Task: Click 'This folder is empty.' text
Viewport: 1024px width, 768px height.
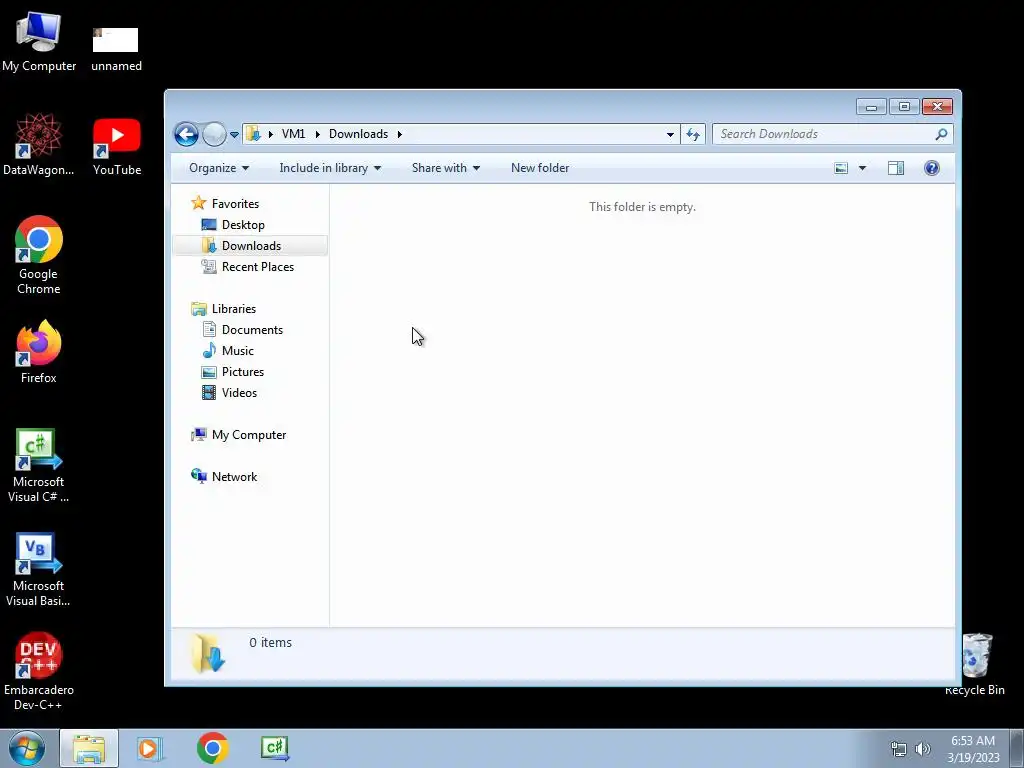Action: point(643,207)
